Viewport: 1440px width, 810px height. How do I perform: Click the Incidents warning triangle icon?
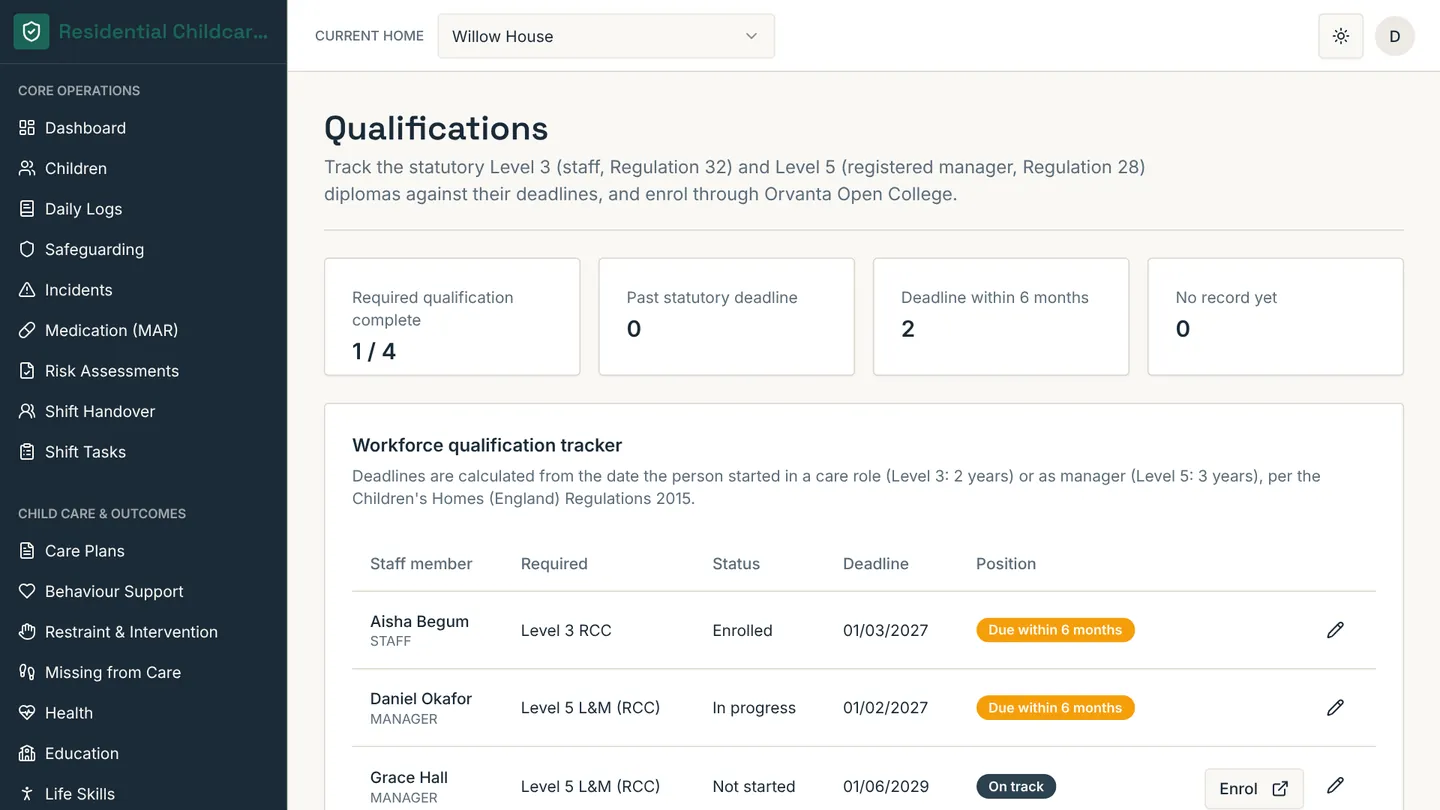(27, 290)
